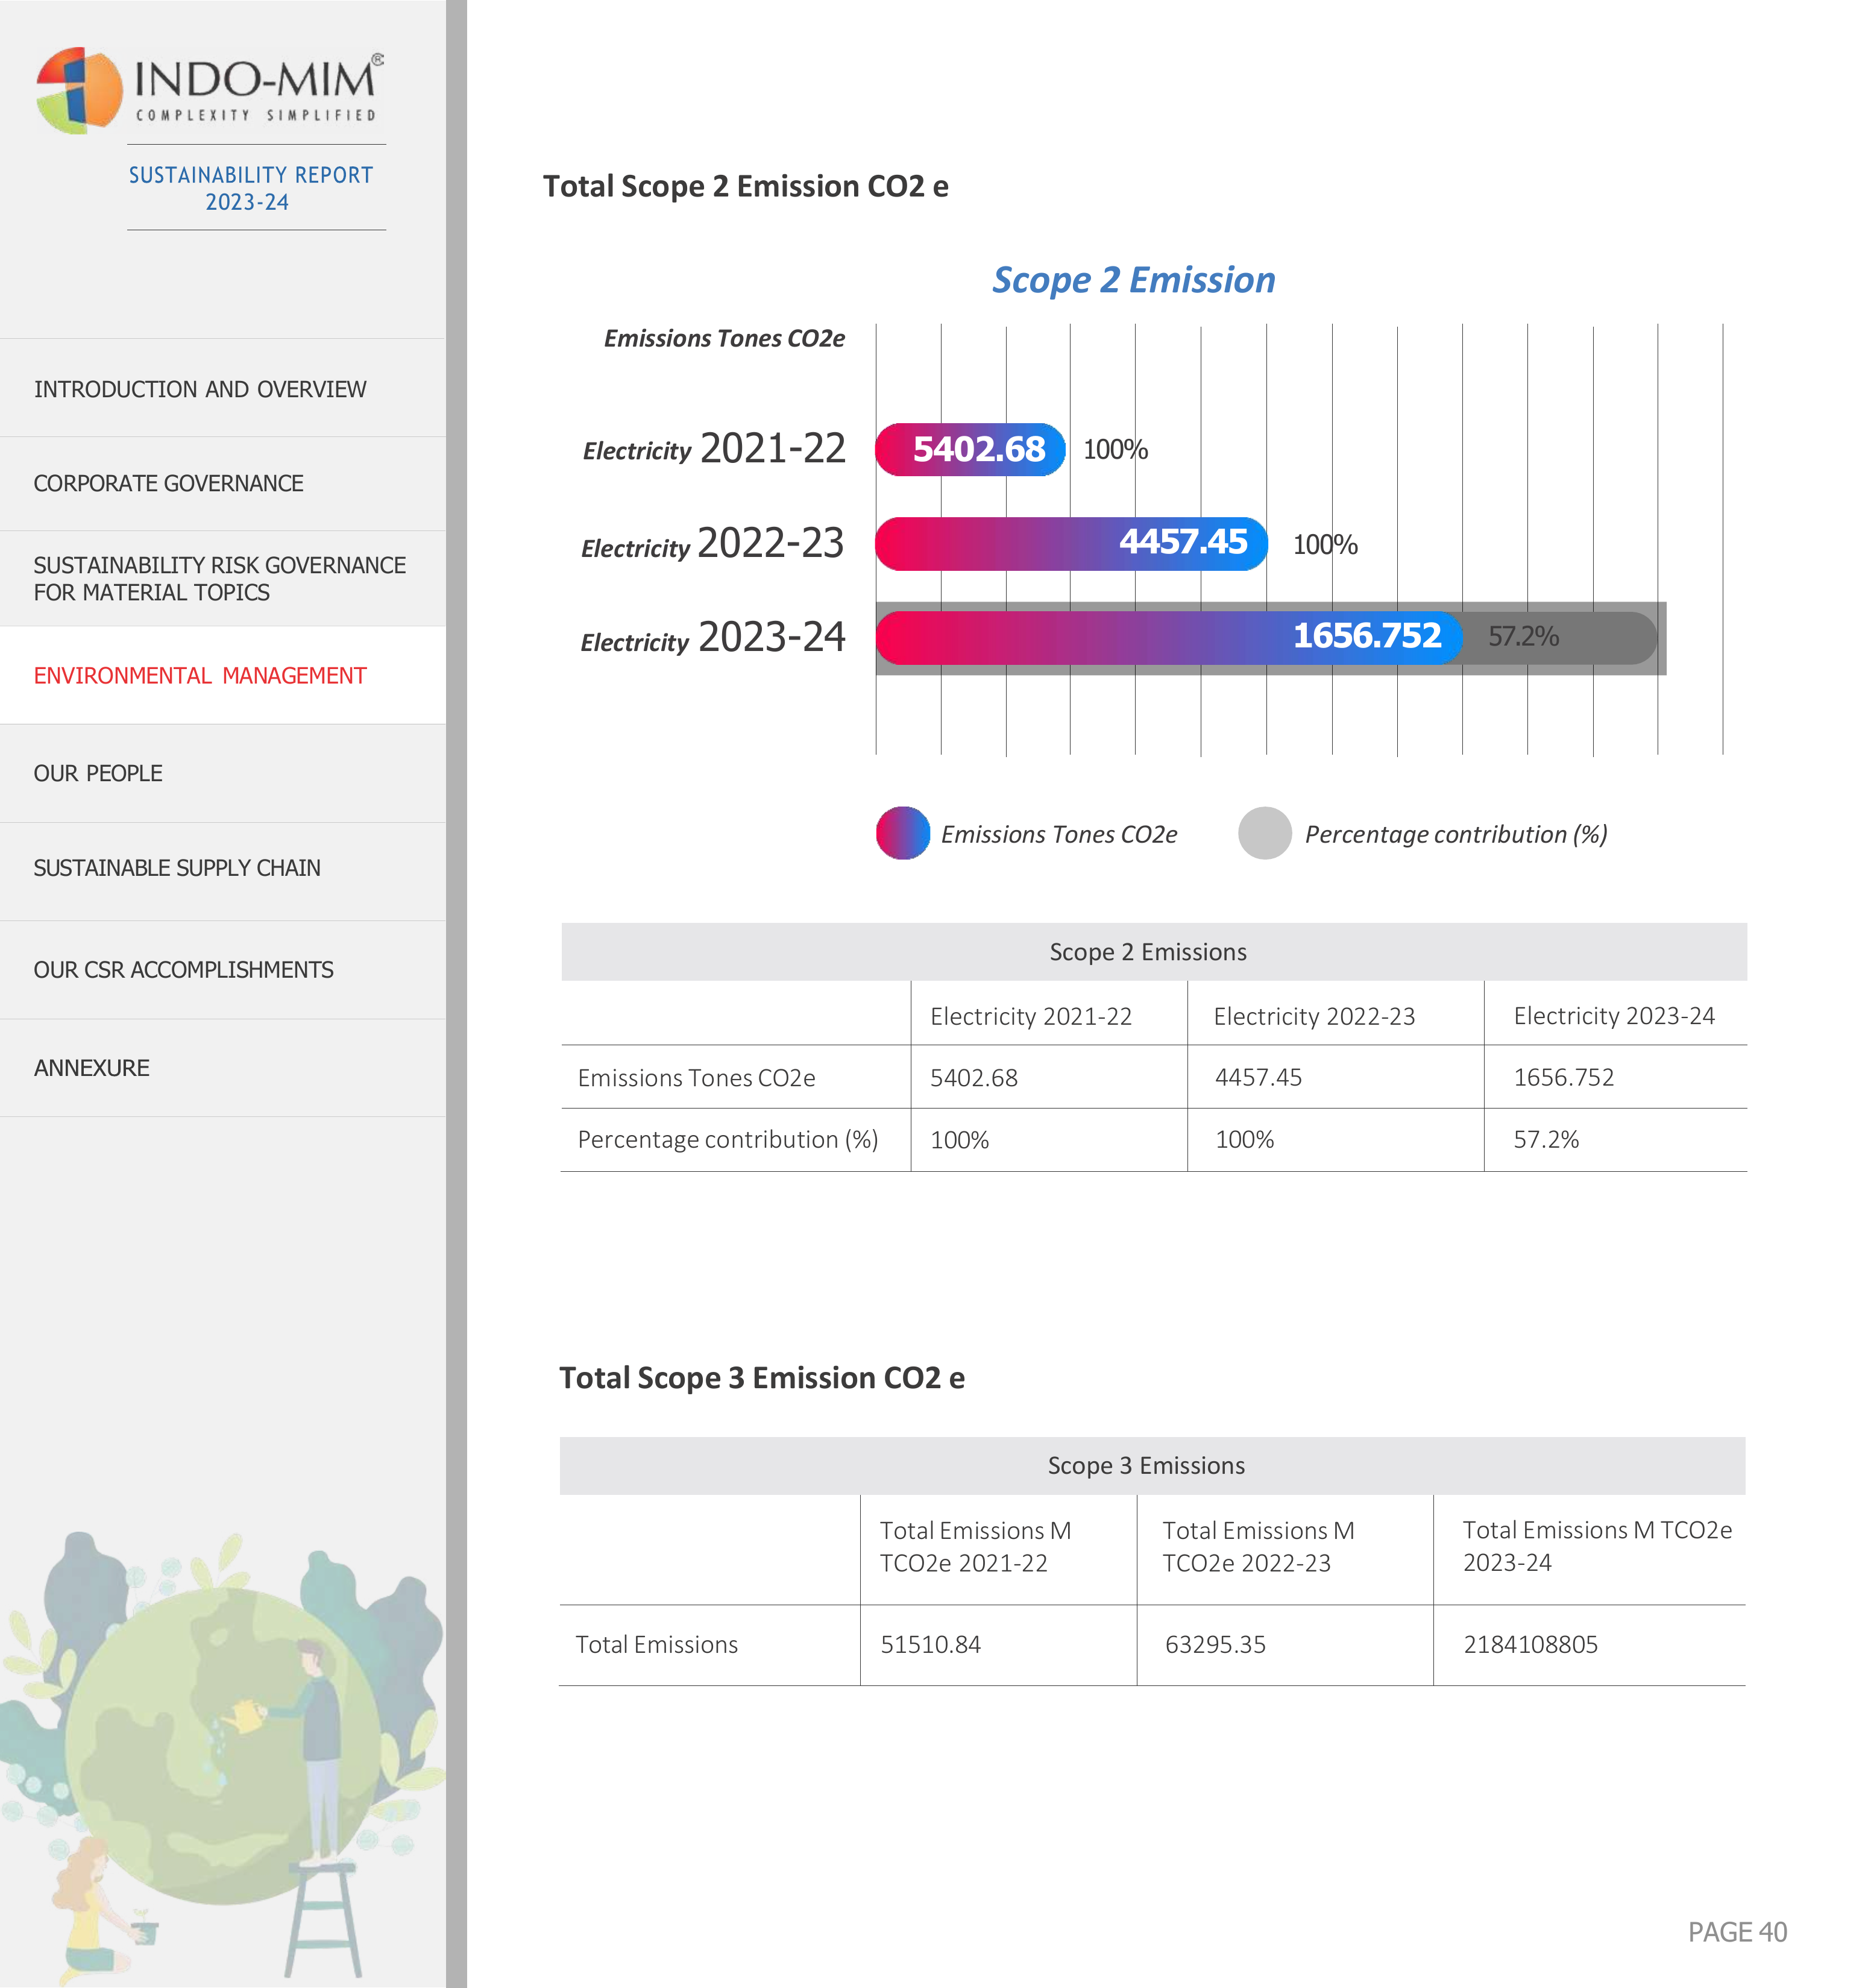Screen dimensions: 1871x1988
Task: Click the PAGE 40 footer number
Action: [1737, 1932]
